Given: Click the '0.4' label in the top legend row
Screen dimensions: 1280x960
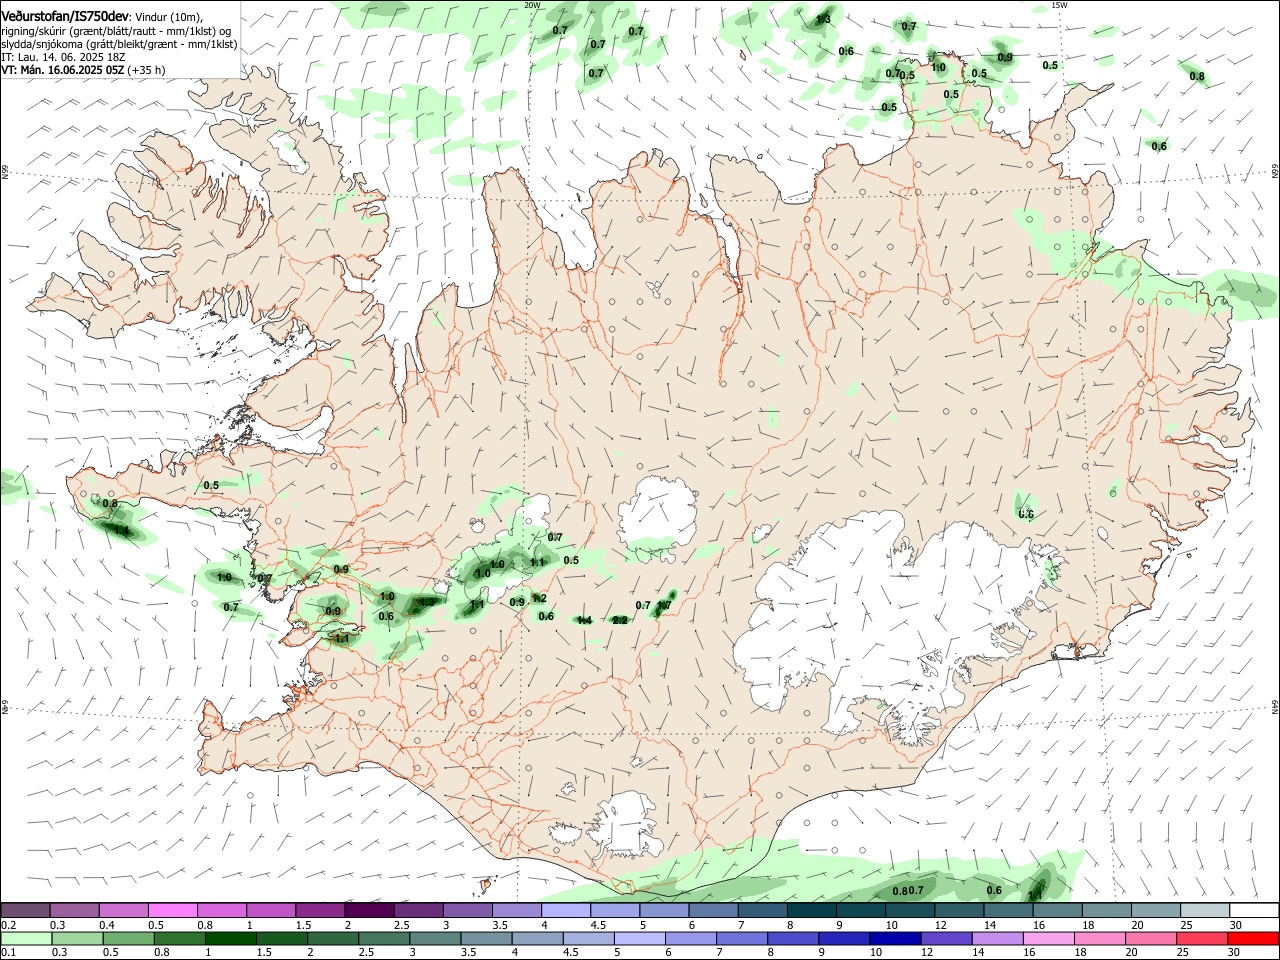Looking at the screenshot, I should coord(107,925).
